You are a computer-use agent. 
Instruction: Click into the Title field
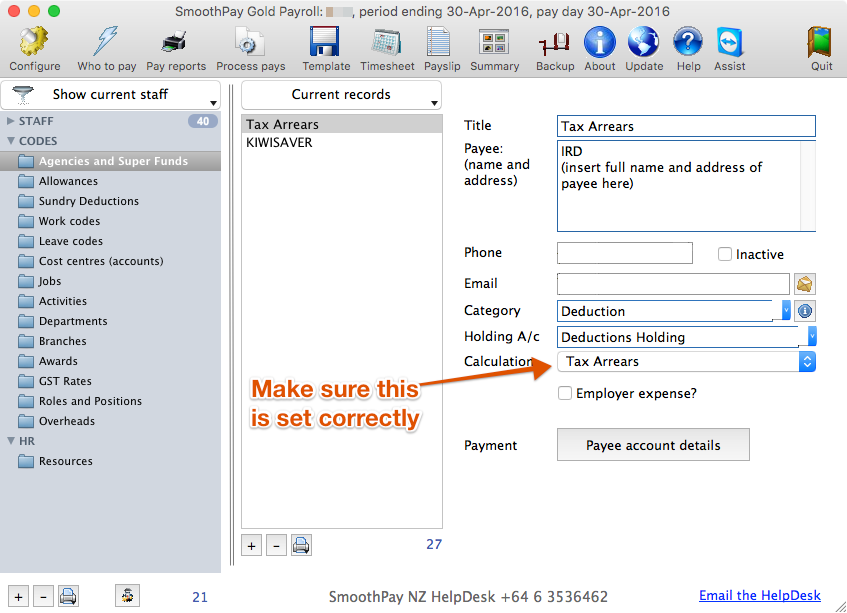coord(686,126)
